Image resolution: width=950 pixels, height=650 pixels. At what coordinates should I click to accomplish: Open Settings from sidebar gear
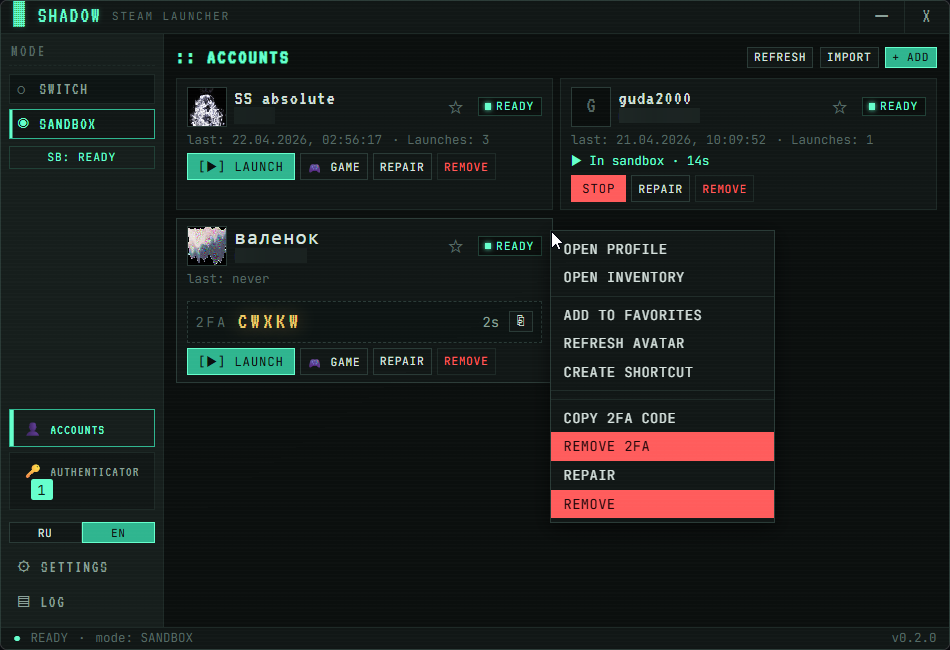(63, 567)
